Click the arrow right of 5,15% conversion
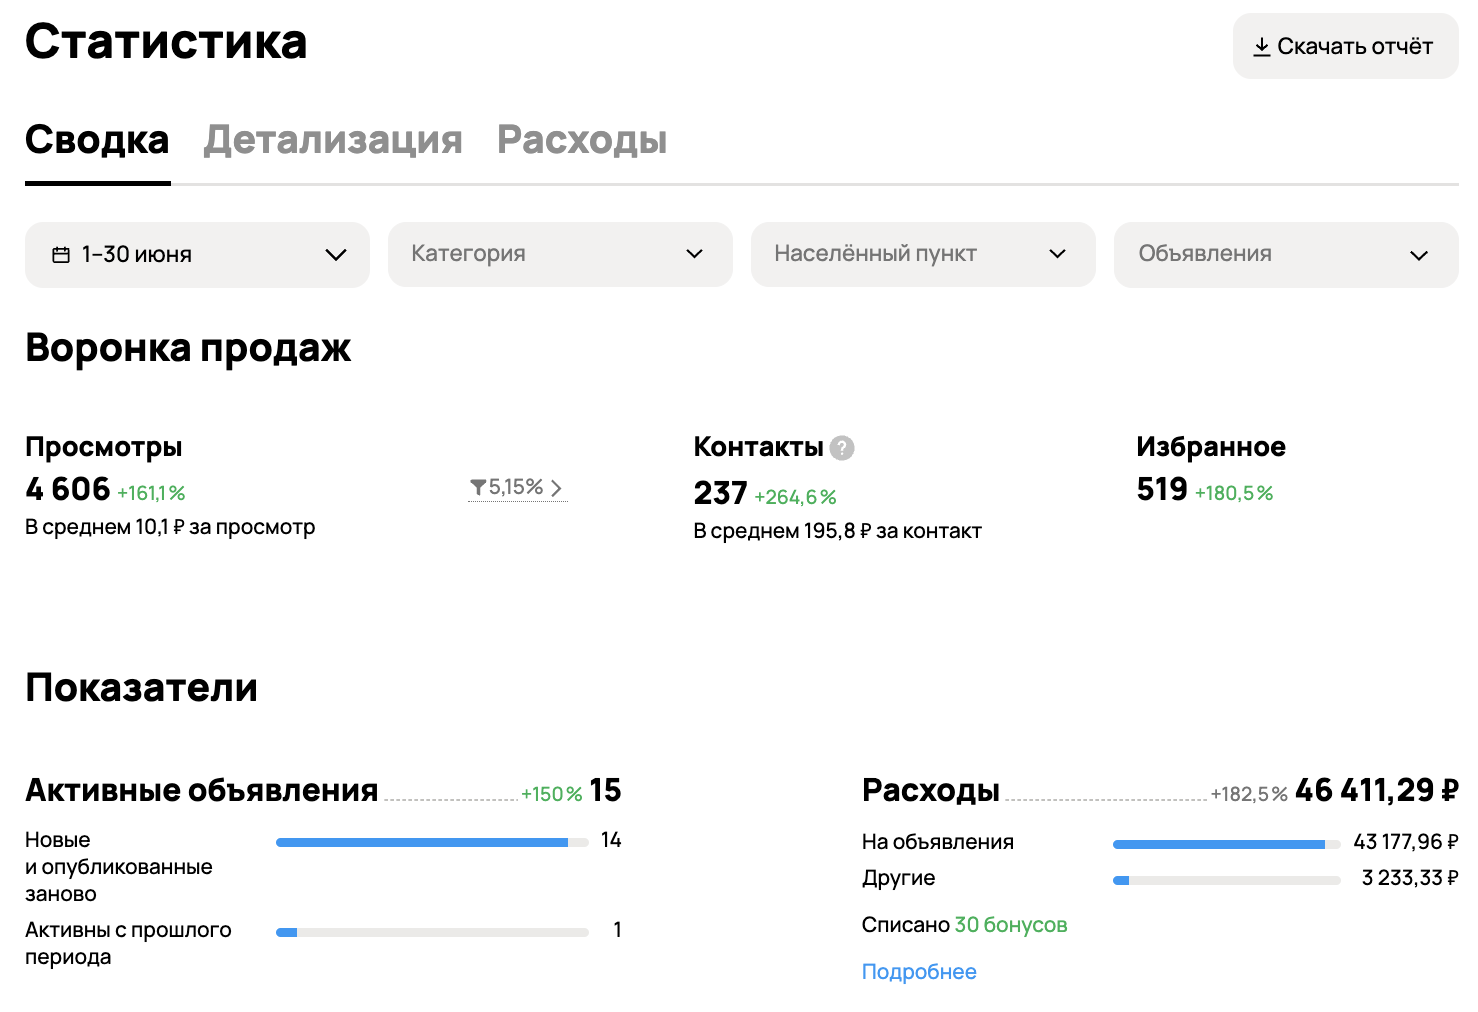Image resolution: width=1478 pixels, height=1012 pixels. 557,488
